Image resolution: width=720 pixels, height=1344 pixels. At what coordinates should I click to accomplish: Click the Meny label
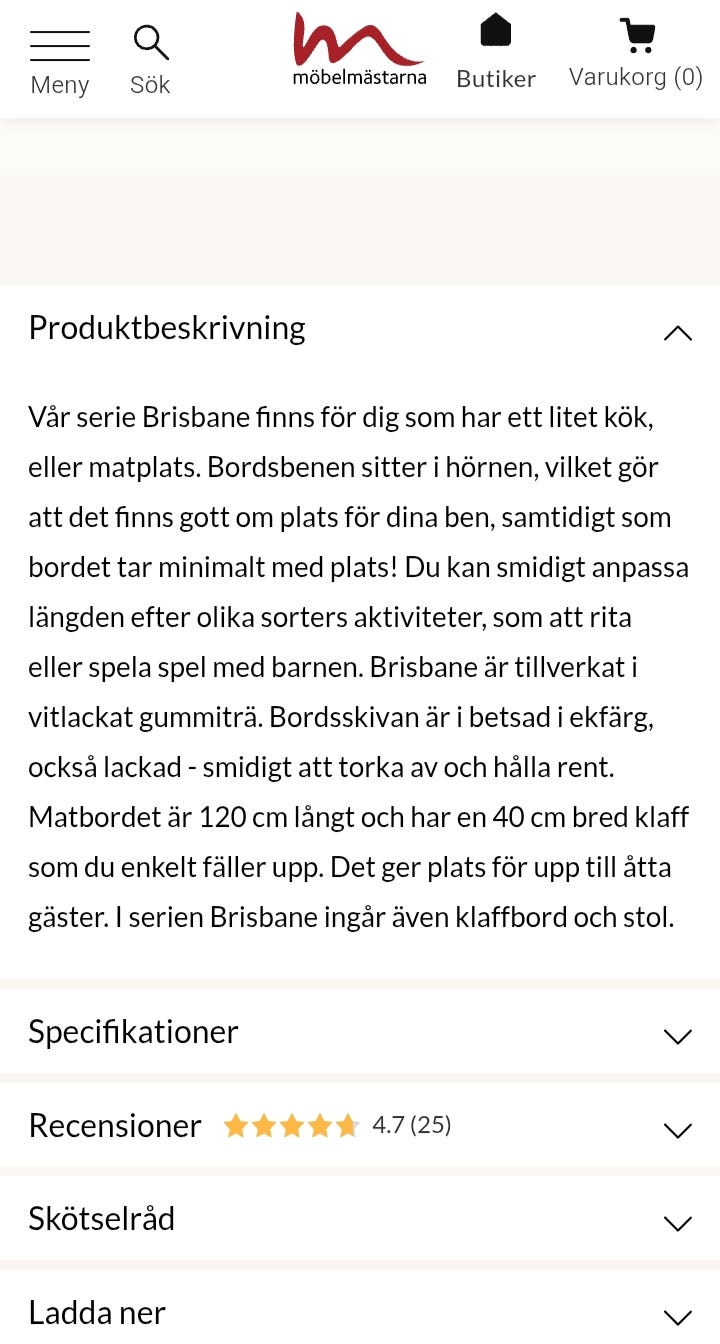point(60,85)
